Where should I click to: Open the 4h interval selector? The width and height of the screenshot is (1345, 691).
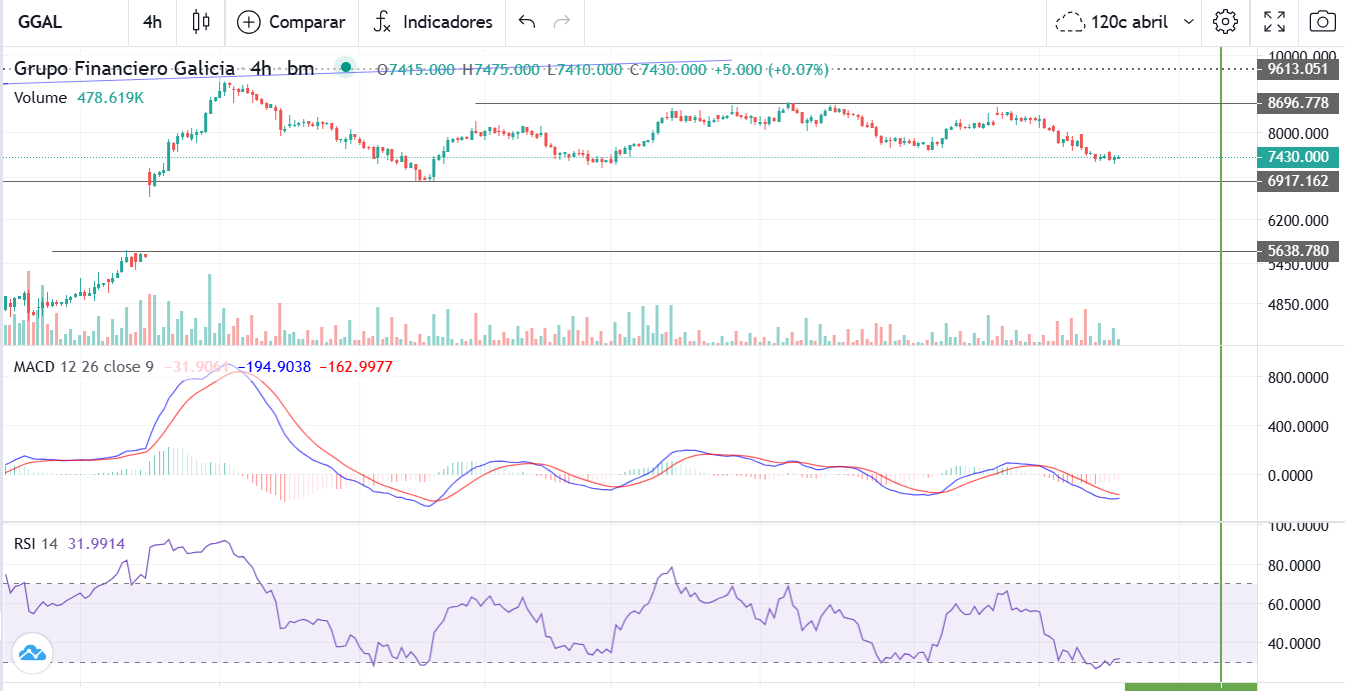click(152, 22)
